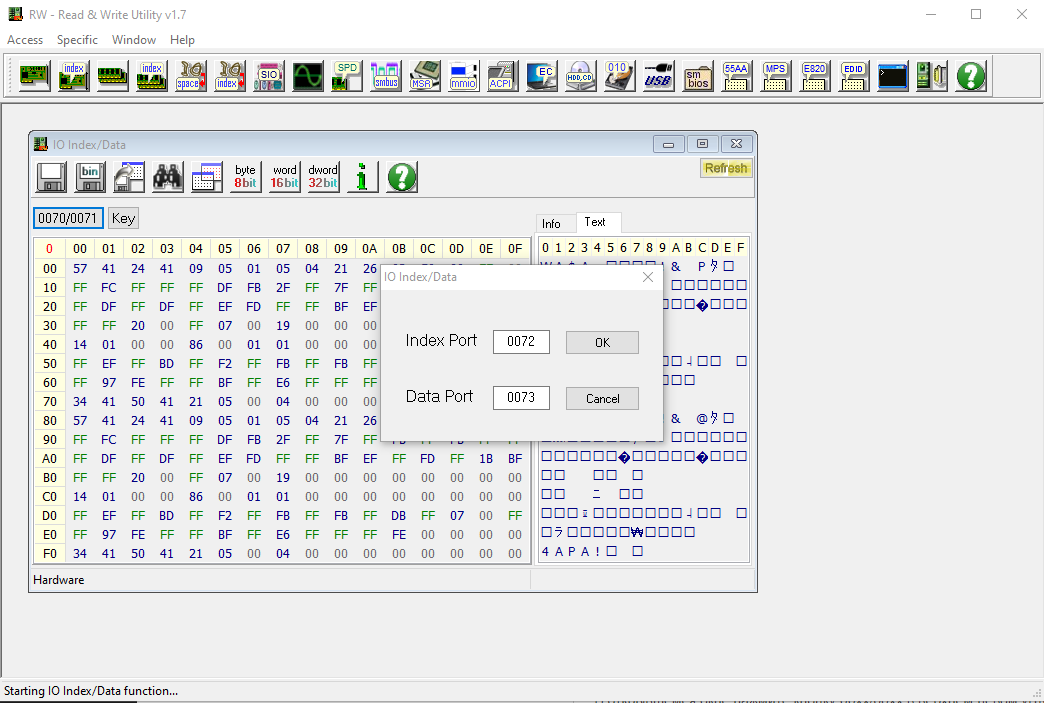1044x703 pixels.
Task: Launch the Embedded Controller (EC) tool
Action: [542, 76]
